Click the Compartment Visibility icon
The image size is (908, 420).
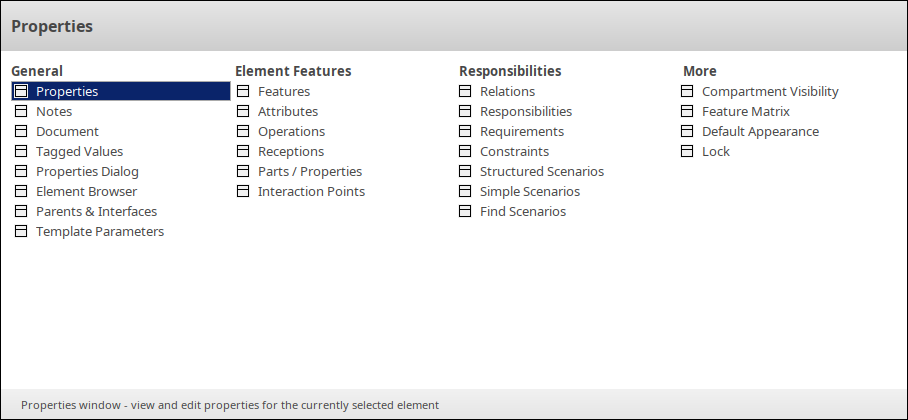pos(687,91)
